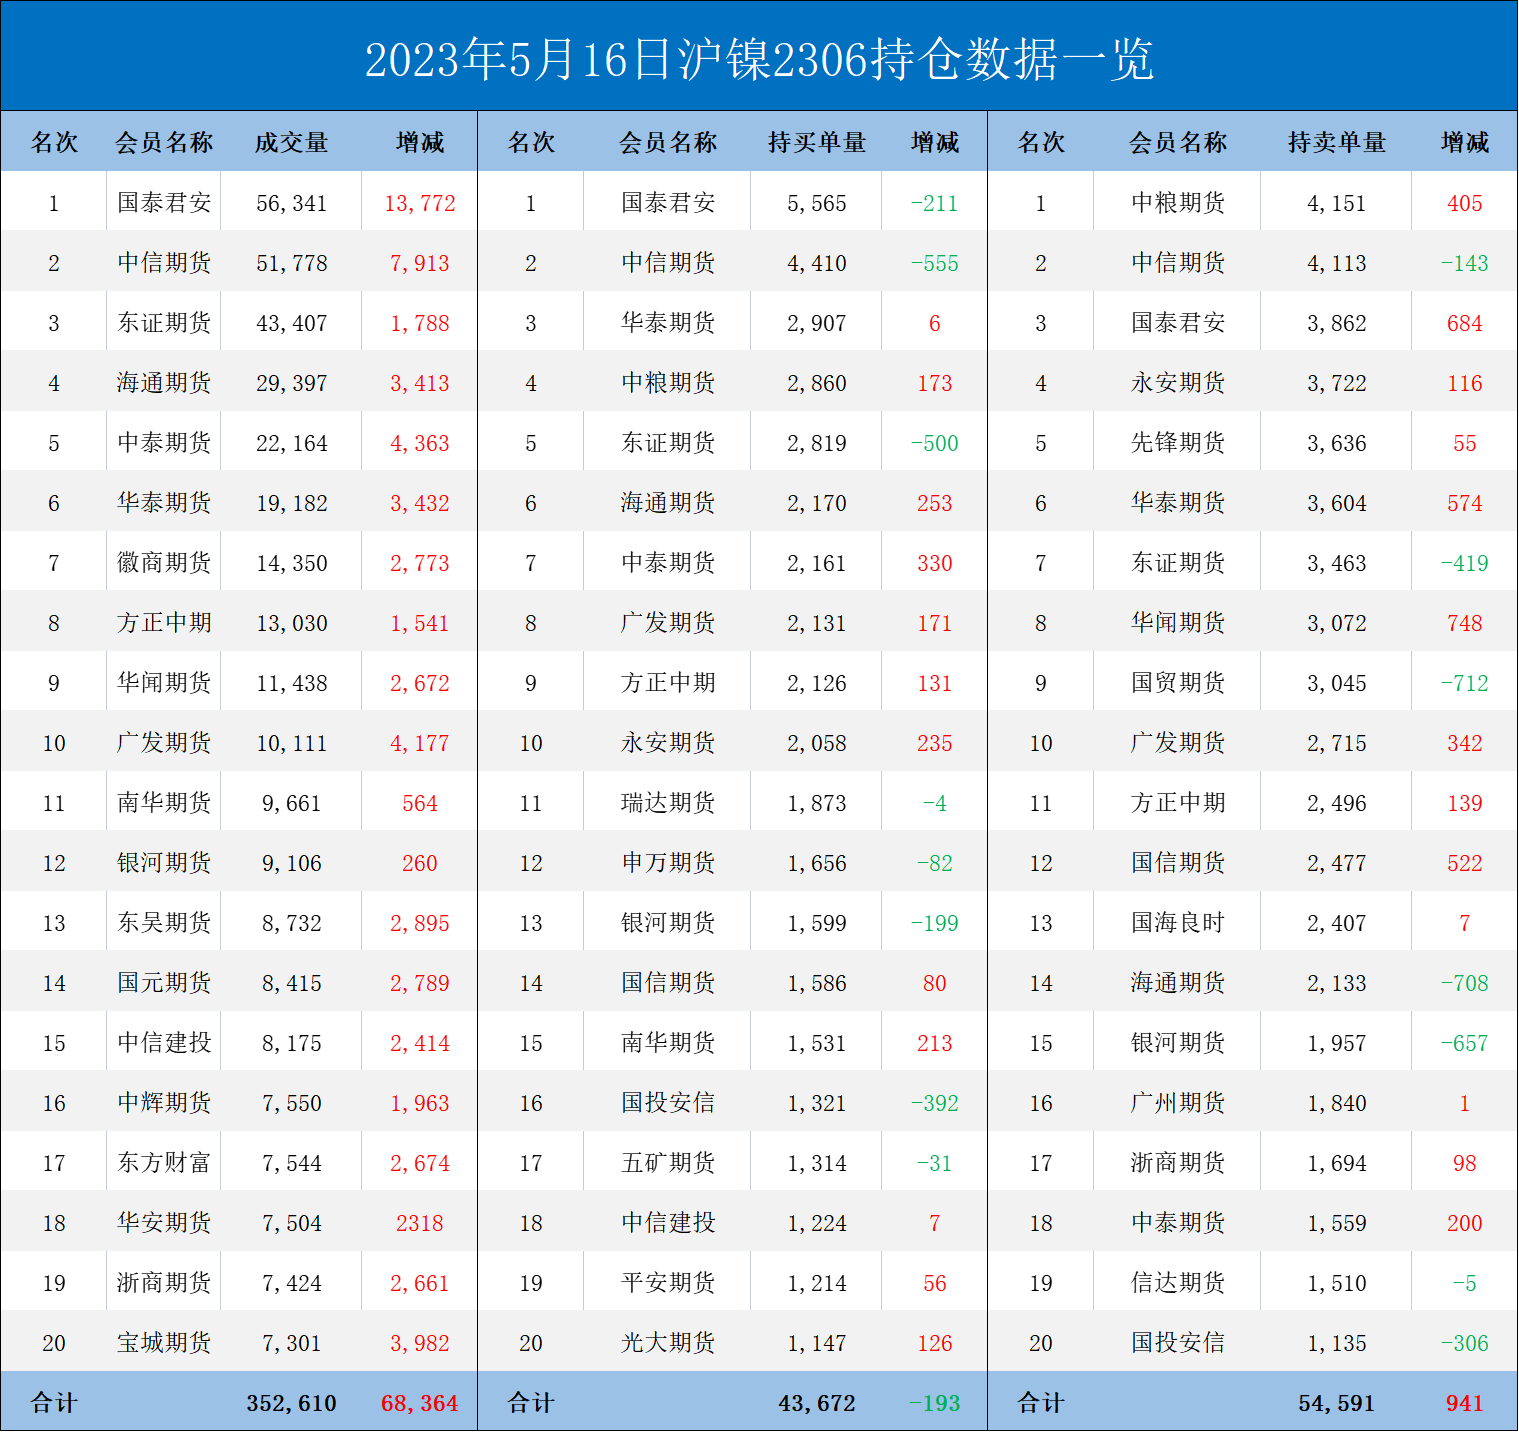1519x1432 pixels.
Task: Select the change value 13,772
Action: click(420, 203)
